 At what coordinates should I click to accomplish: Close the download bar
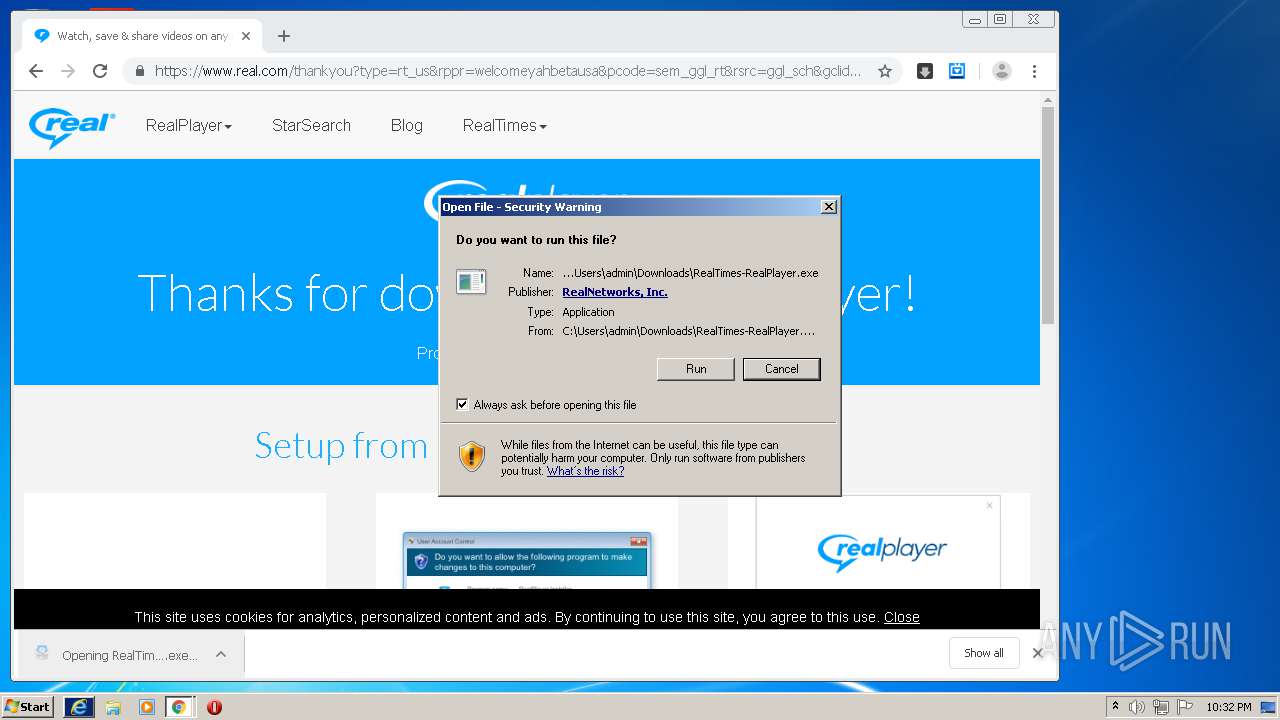[x=1037, y=653]
